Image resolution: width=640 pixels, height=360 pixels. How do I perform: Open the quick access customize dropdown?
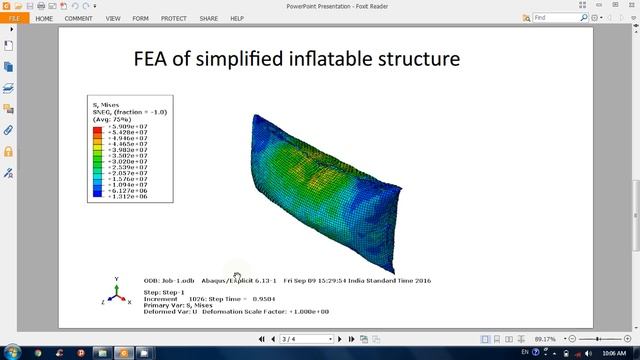coord(95,7)
